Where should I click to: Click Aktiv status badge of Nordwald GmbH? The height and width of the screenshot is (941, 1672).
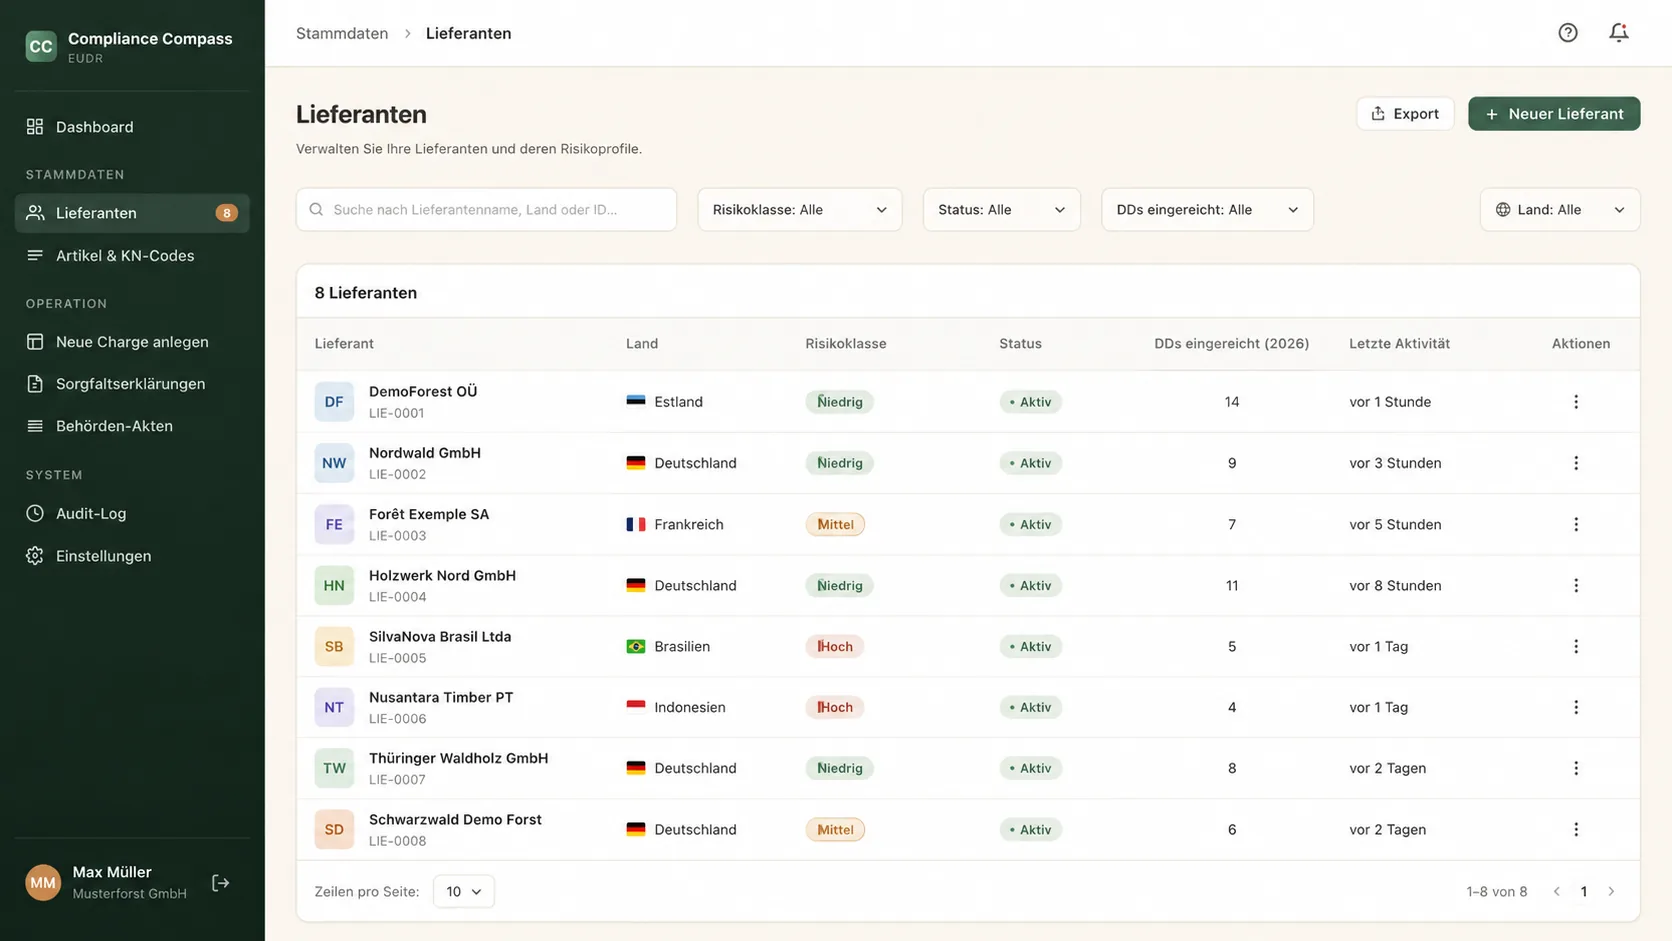click(x=1030, y=463)
